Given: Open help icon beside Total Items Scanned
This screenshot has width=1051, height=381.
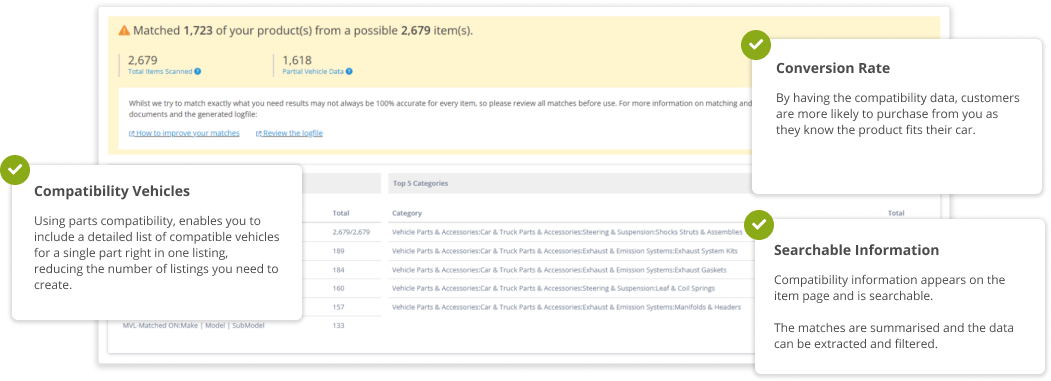Looking at the screenshot, I should point(198,71).
